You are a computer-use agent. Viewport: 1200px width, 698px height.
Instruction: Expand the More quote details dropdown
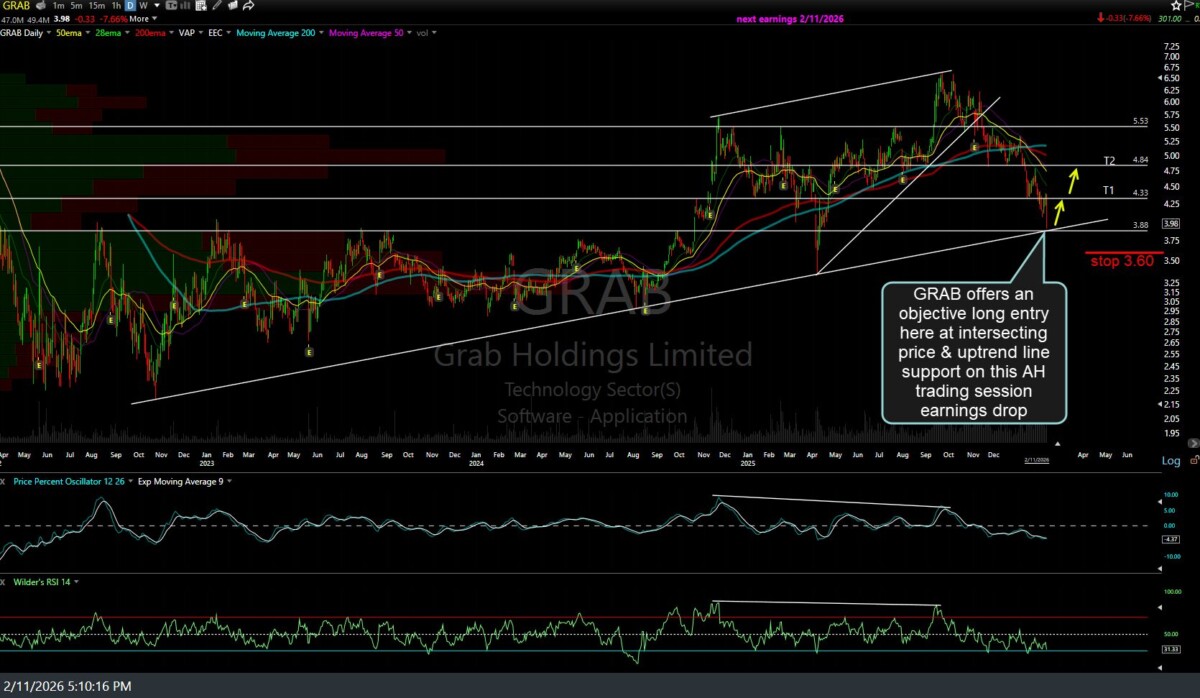(143, 18)
